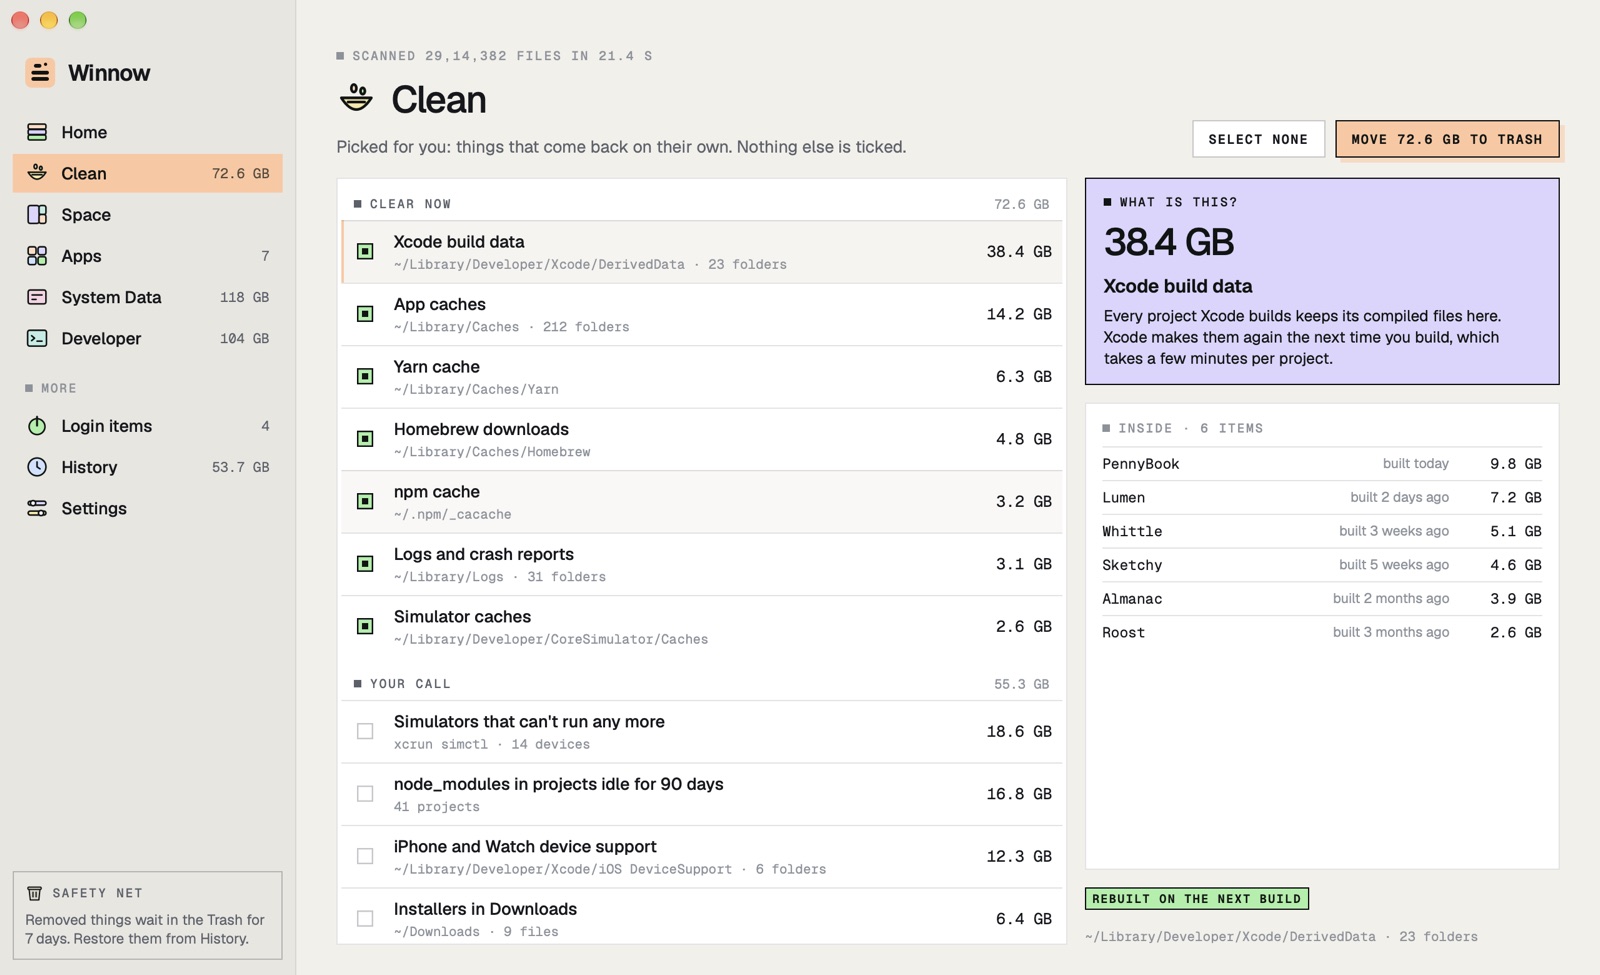Click the Winnow app logo icon
1600x975 pixels.
pyautogui.click(x=40, y=72)
